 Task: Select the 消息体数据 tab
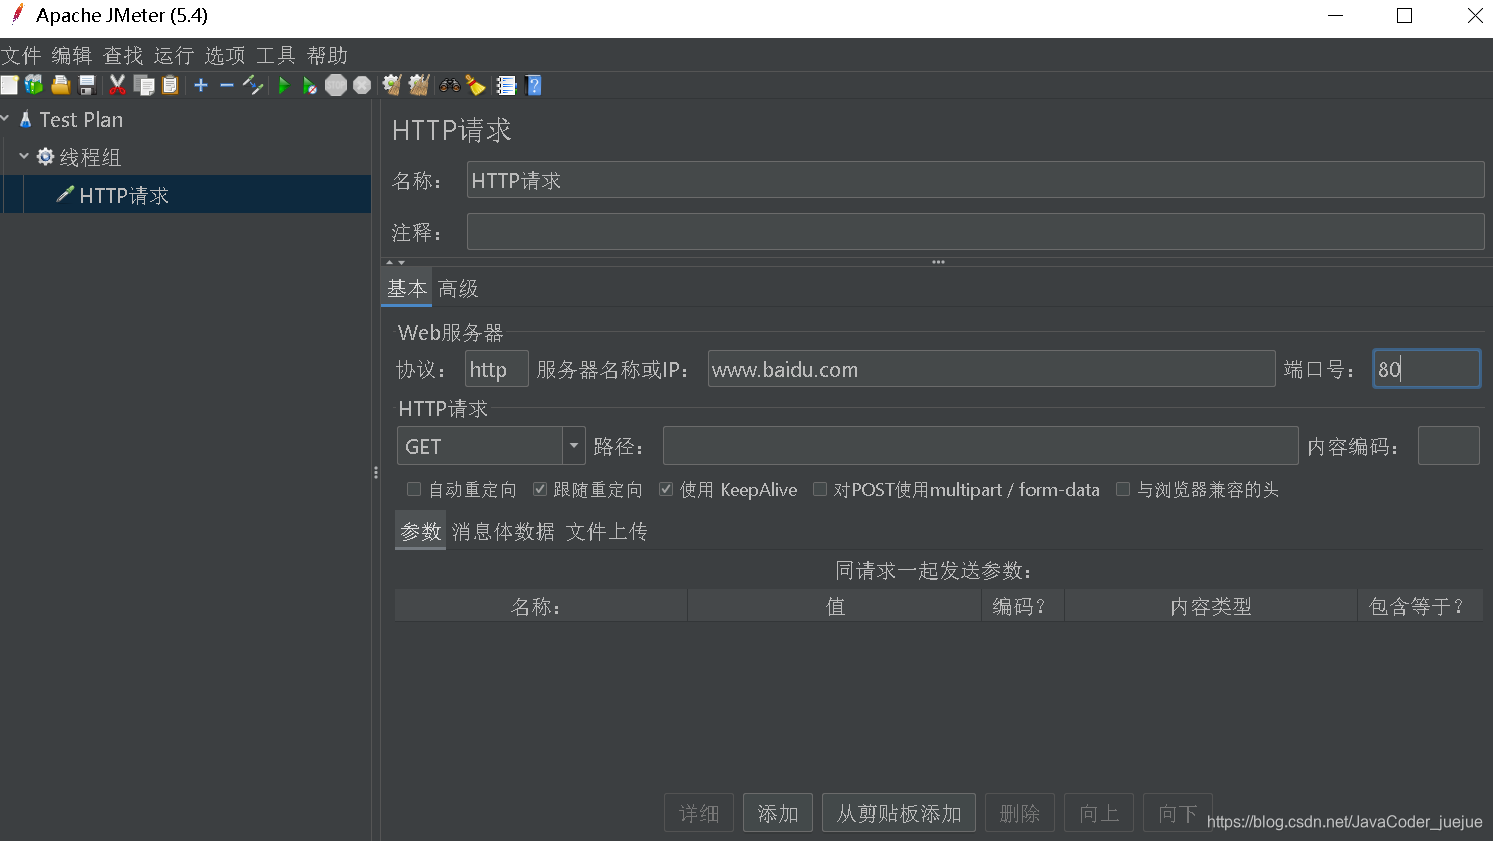click(x=503, y=531)
